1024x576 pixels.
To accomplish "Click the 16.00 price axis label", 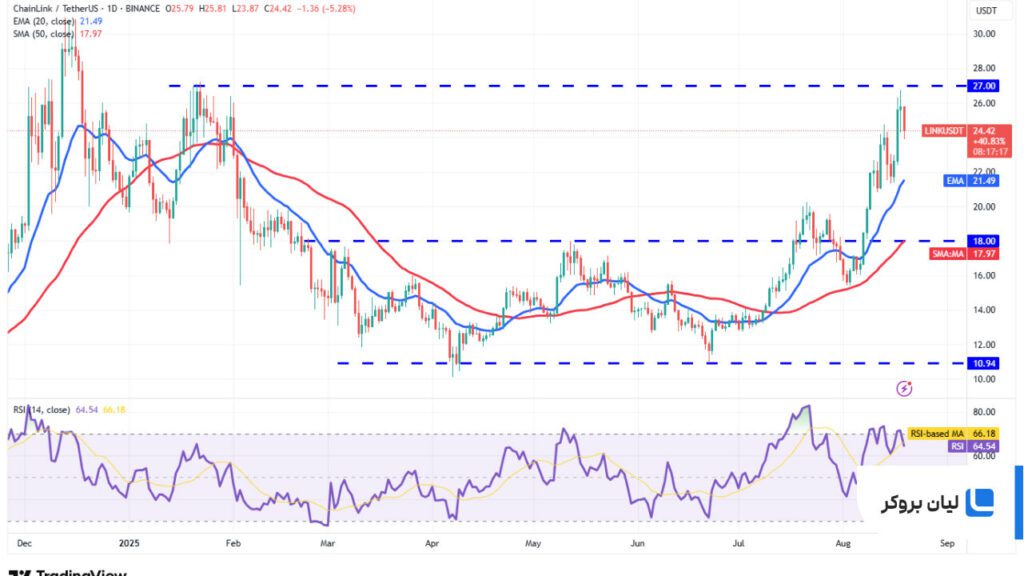I will pyautogui.click(x=984, y=276).
